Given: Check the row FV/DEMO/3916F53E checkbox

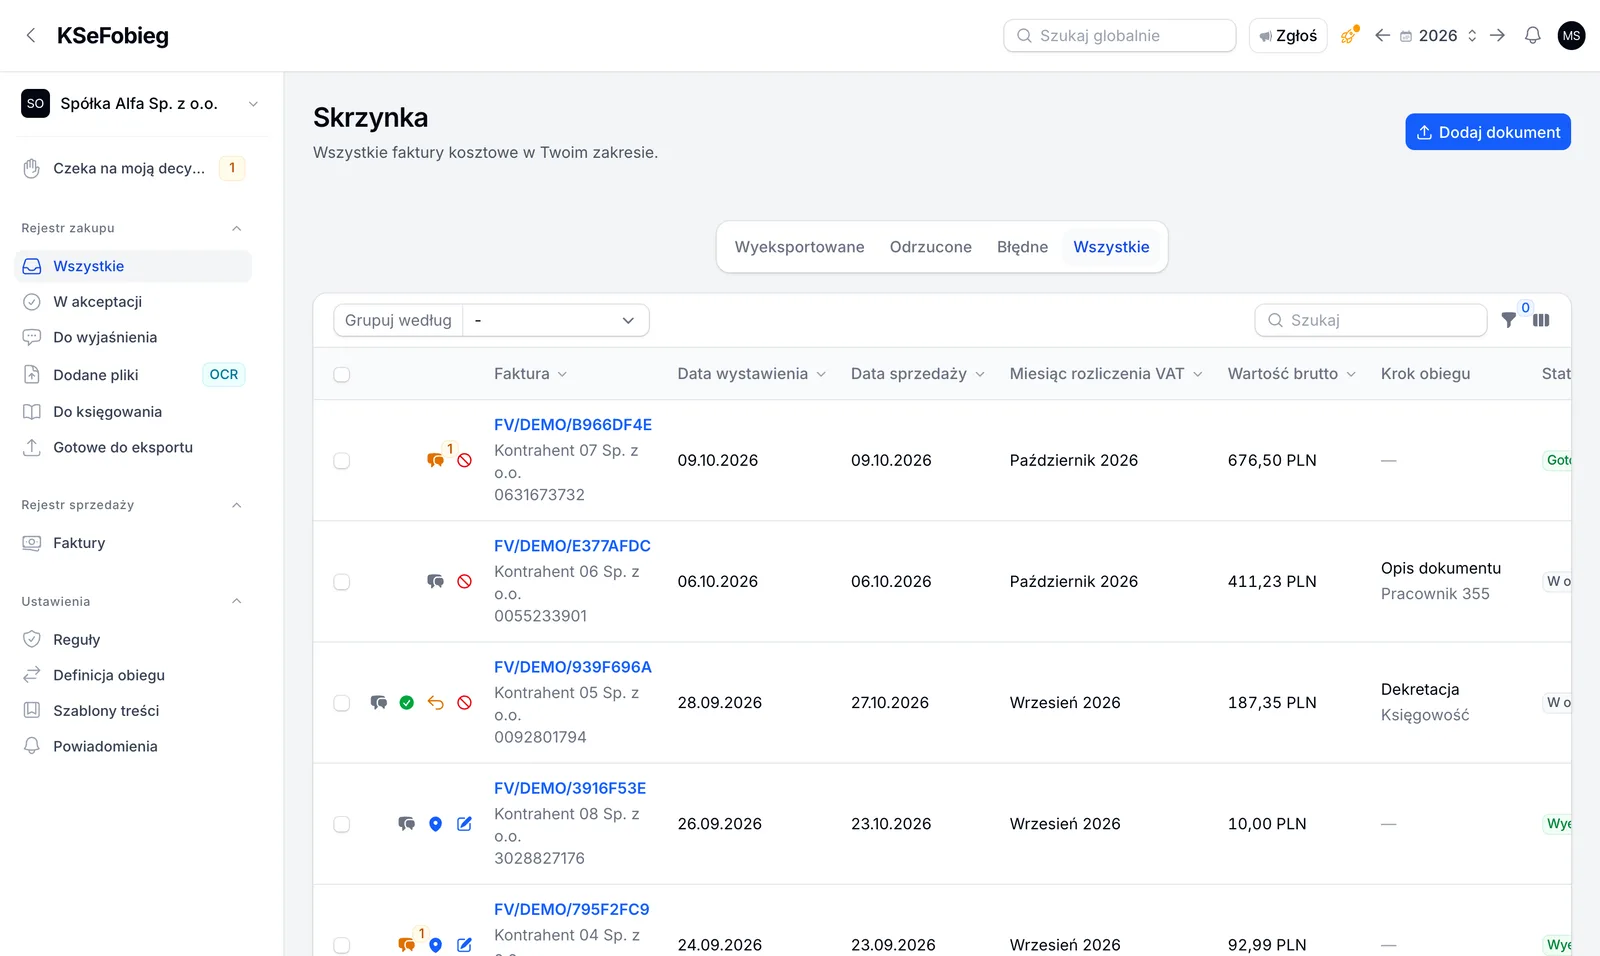Looking at the screenshot, I should [342, 824].
